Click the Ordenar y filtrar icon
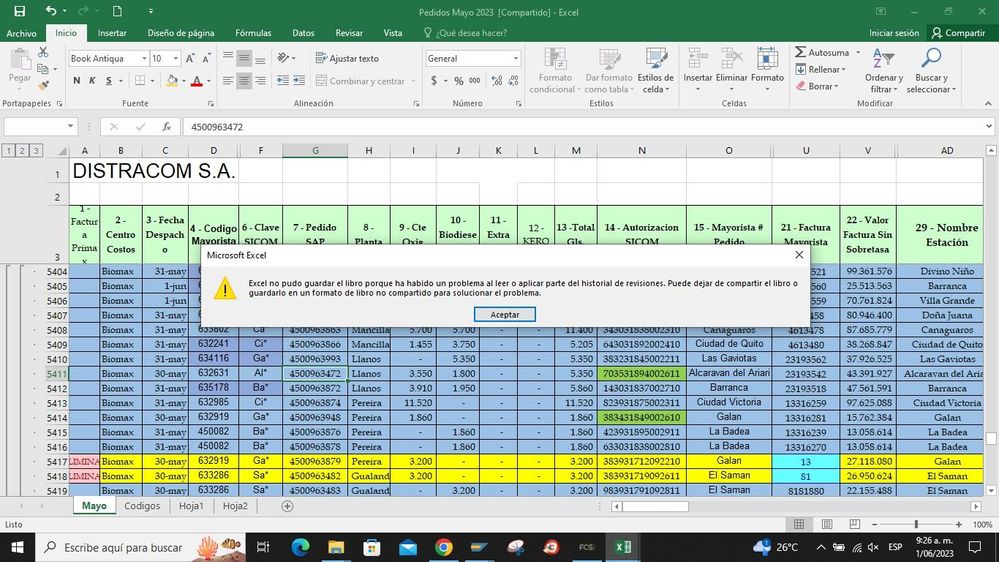The width and height of the screenshot is (999, 562). point(883,59)
